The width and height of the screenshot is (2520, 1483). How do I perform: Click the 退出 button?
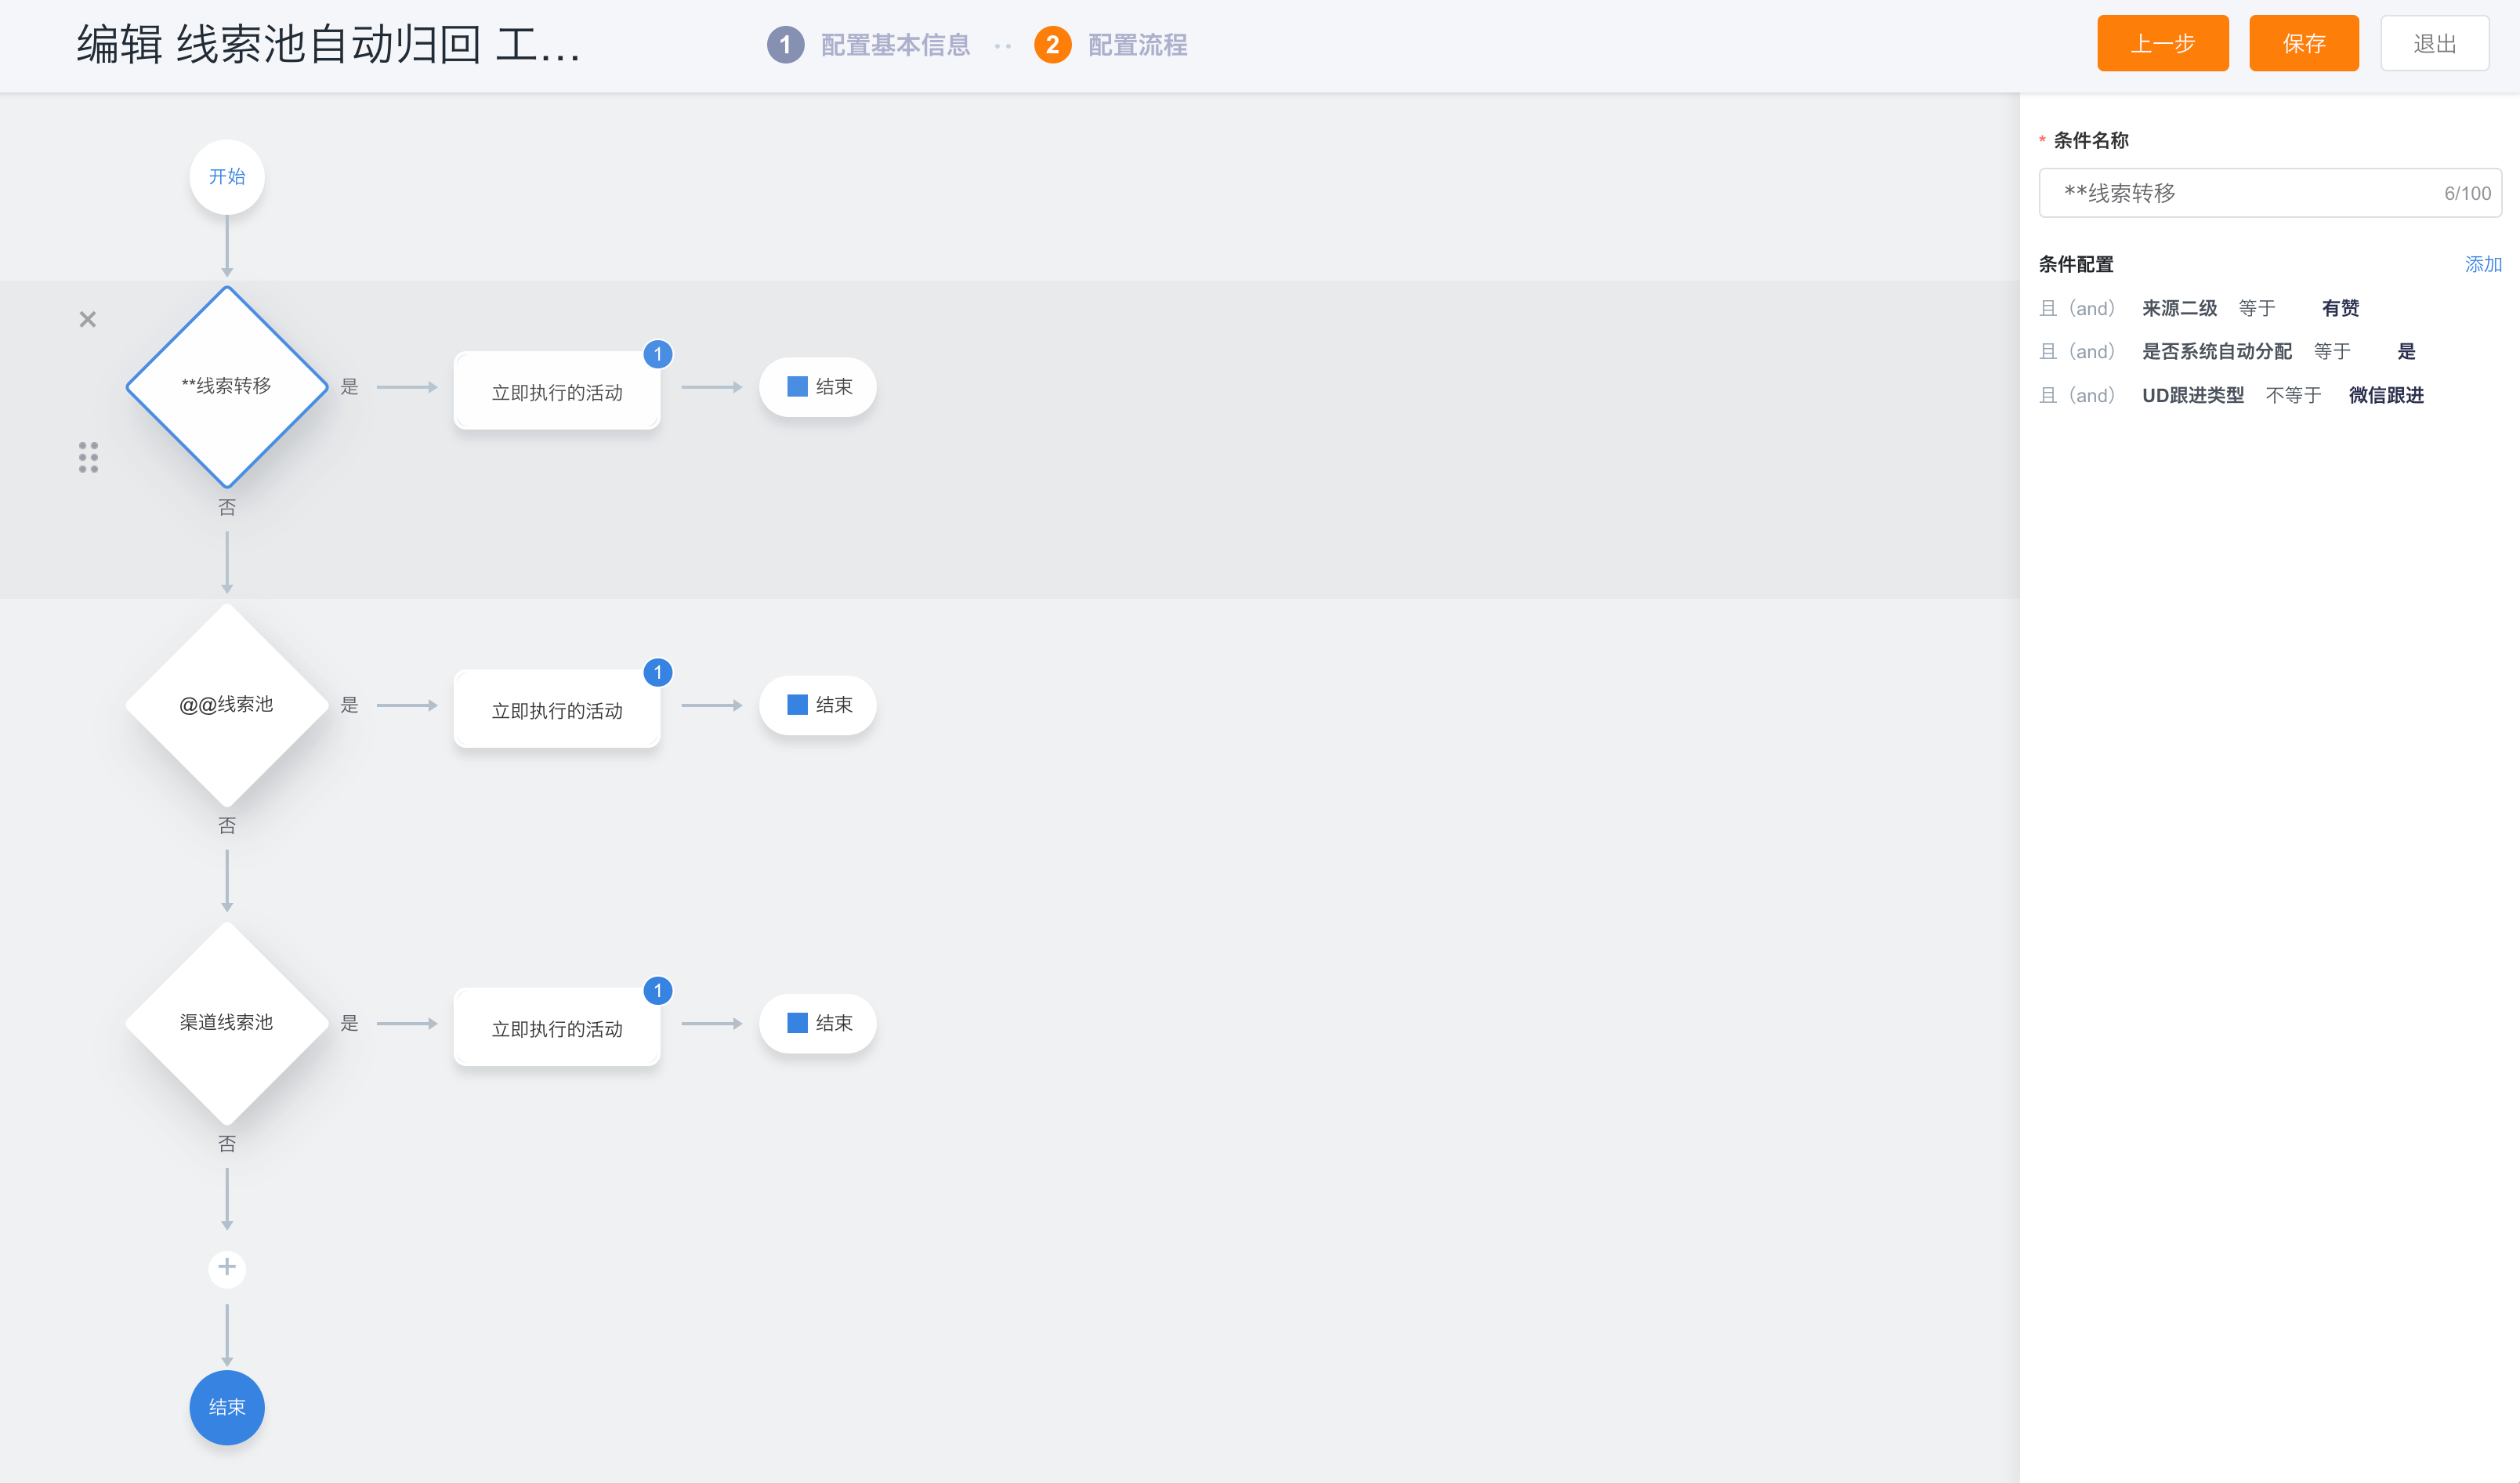pos(2434,44)
